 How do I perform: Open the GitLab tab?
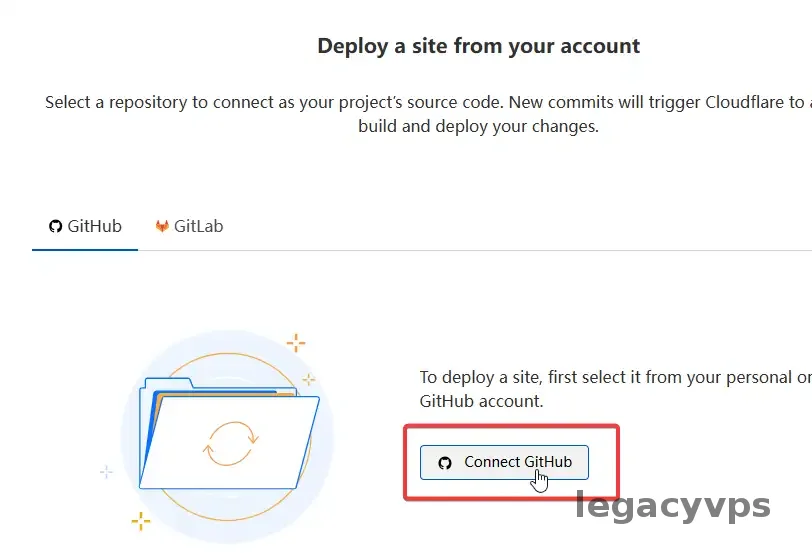coord(189,226)
